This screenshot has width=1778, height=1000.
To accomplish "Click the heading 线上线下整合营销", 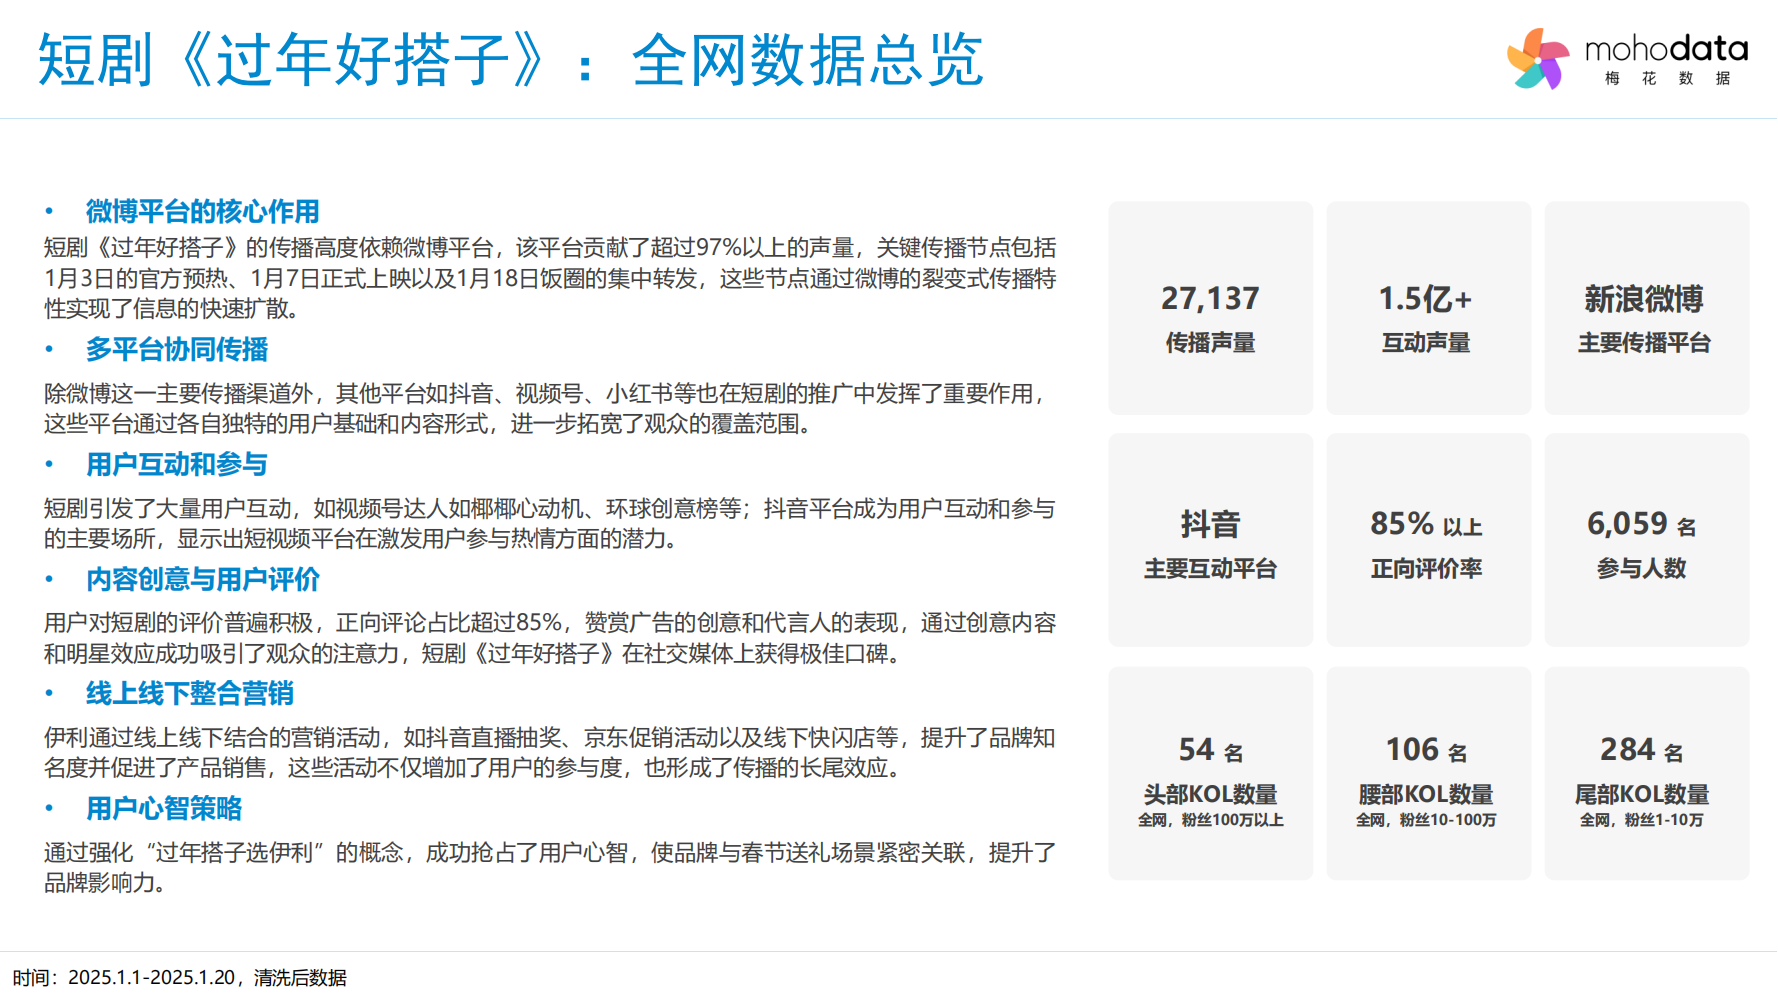I will point(189,693).
